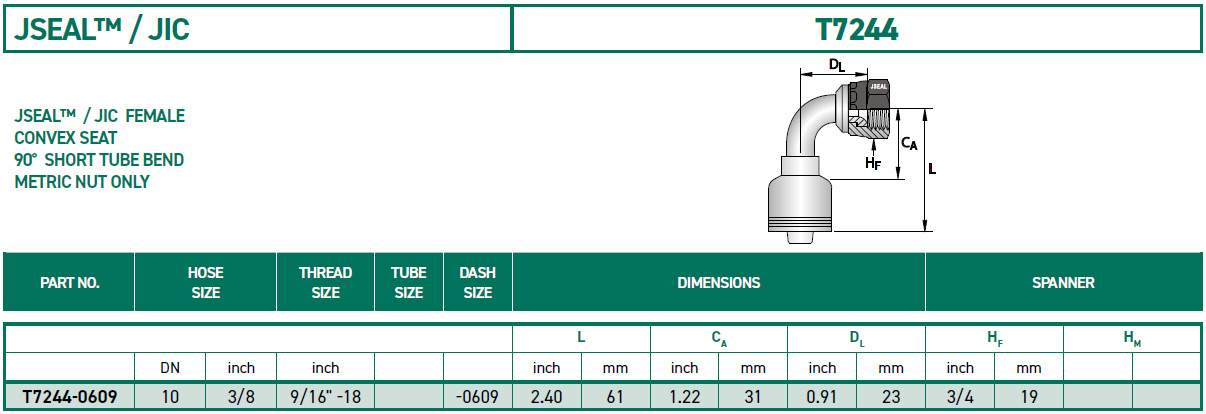
Task: Click the TUBE SIZE column header
Action: [409, 283]
